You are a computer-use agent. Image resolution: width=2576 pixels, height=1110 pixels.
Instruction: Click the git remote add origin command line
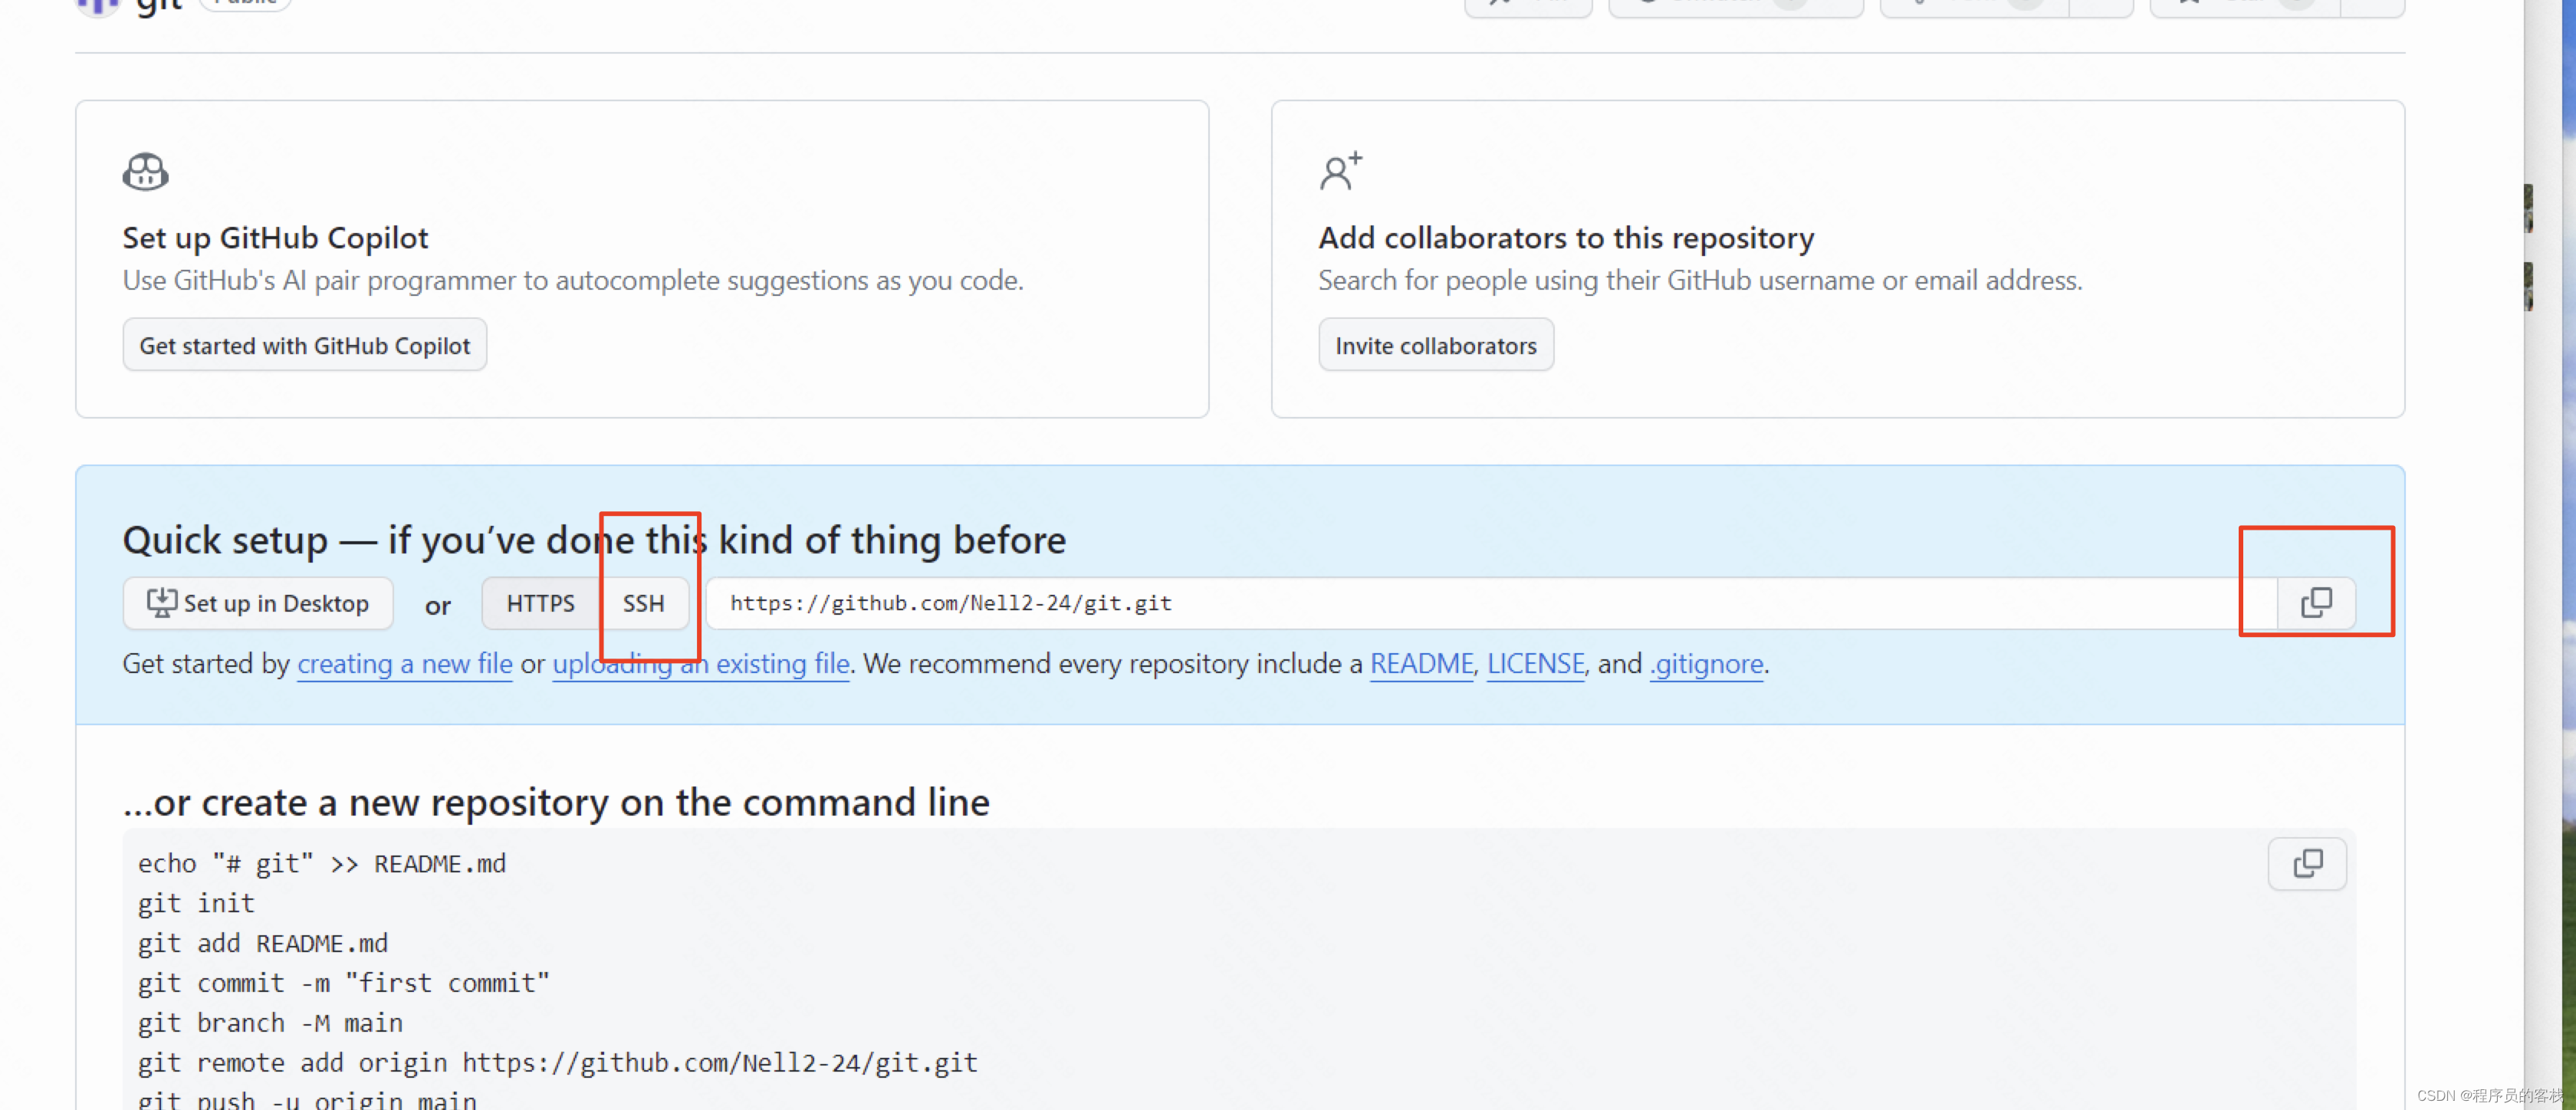tap(557, 1062)
